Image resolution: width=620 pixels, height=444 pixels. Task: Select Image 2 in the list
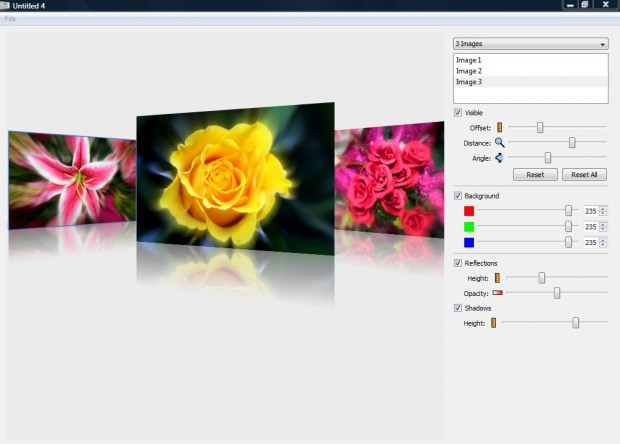pyautogui.click(x=469, y=71)
